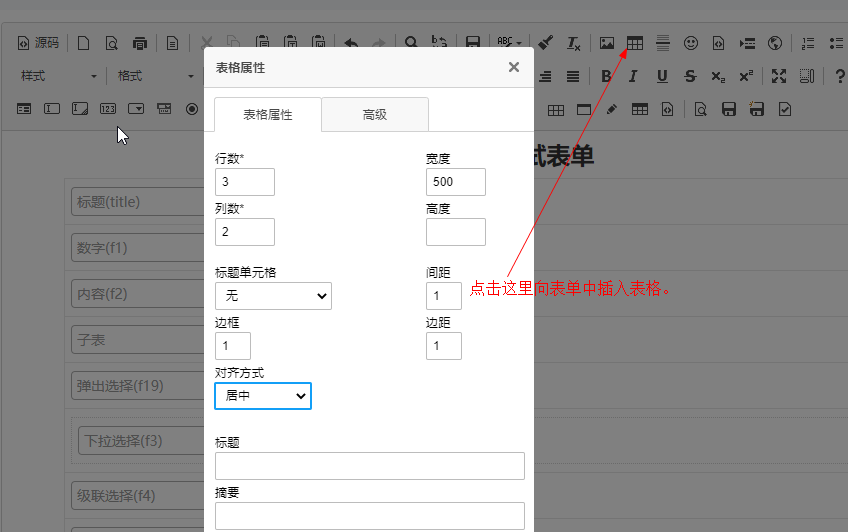Switch to the 高级 tab
Image resolution: width=848 pixels, height=532 pixels.
pos(375,115)
